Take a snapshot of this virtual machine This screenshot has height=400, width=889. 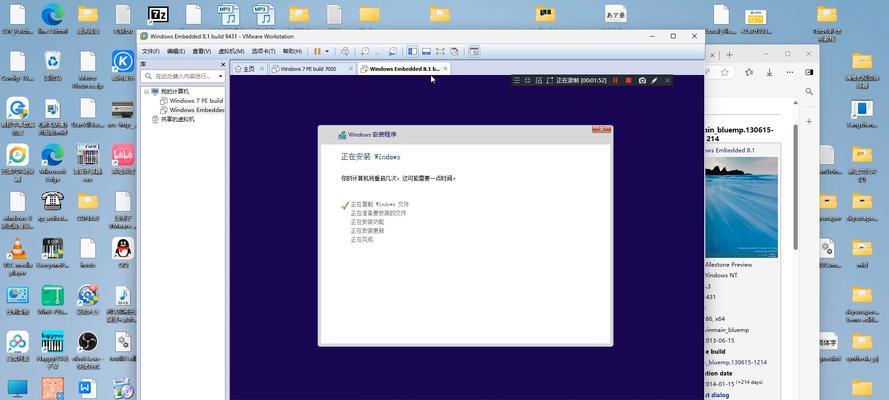click(366, 52)
